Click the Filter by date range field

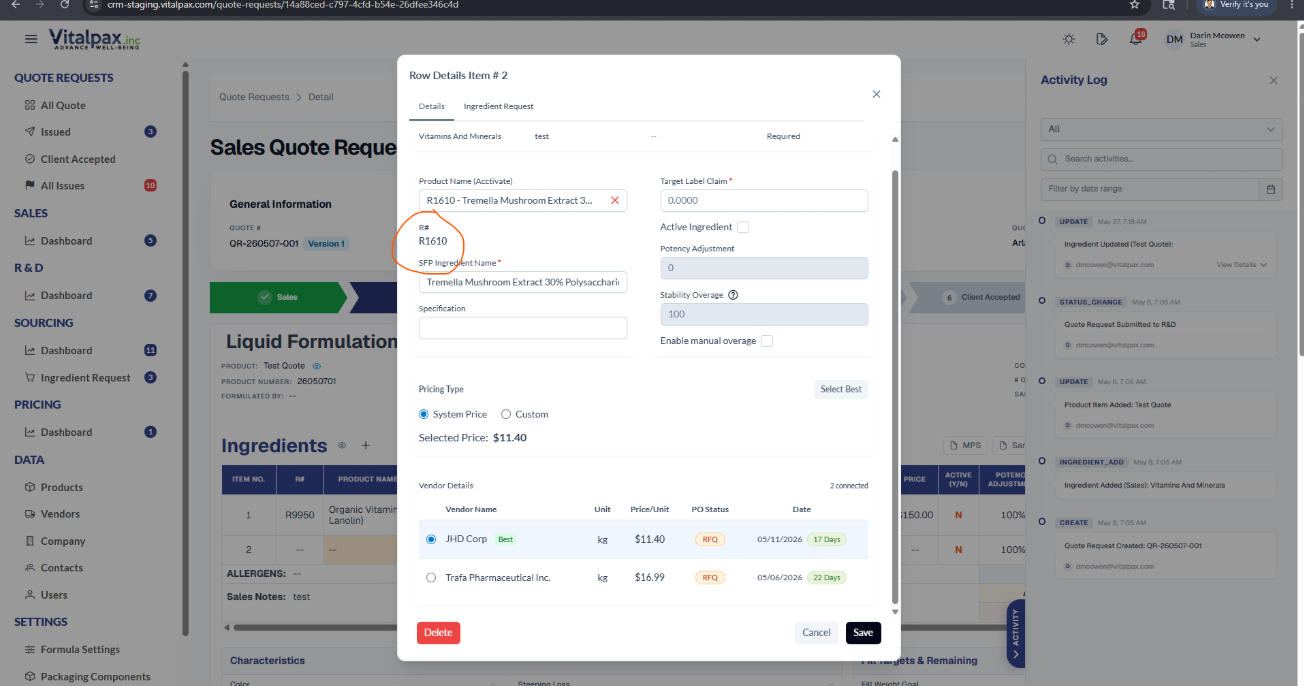1149,189
